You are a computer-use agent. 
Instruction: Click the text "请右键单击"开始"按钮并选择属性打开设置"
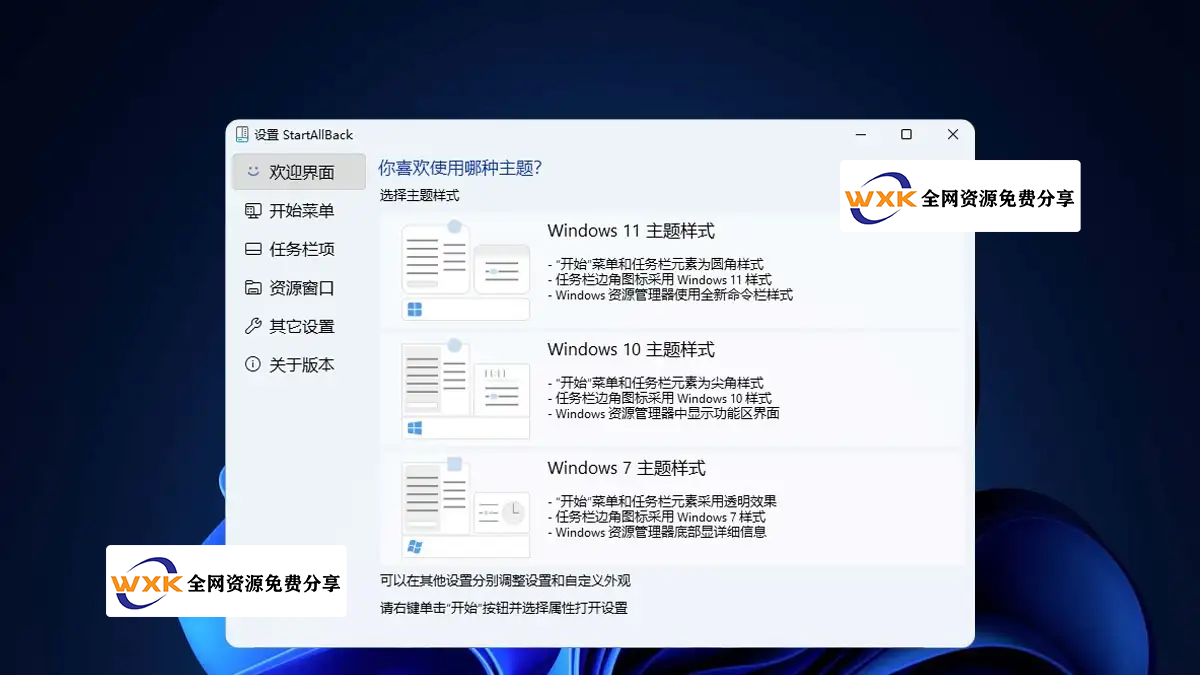coord(504,607)
